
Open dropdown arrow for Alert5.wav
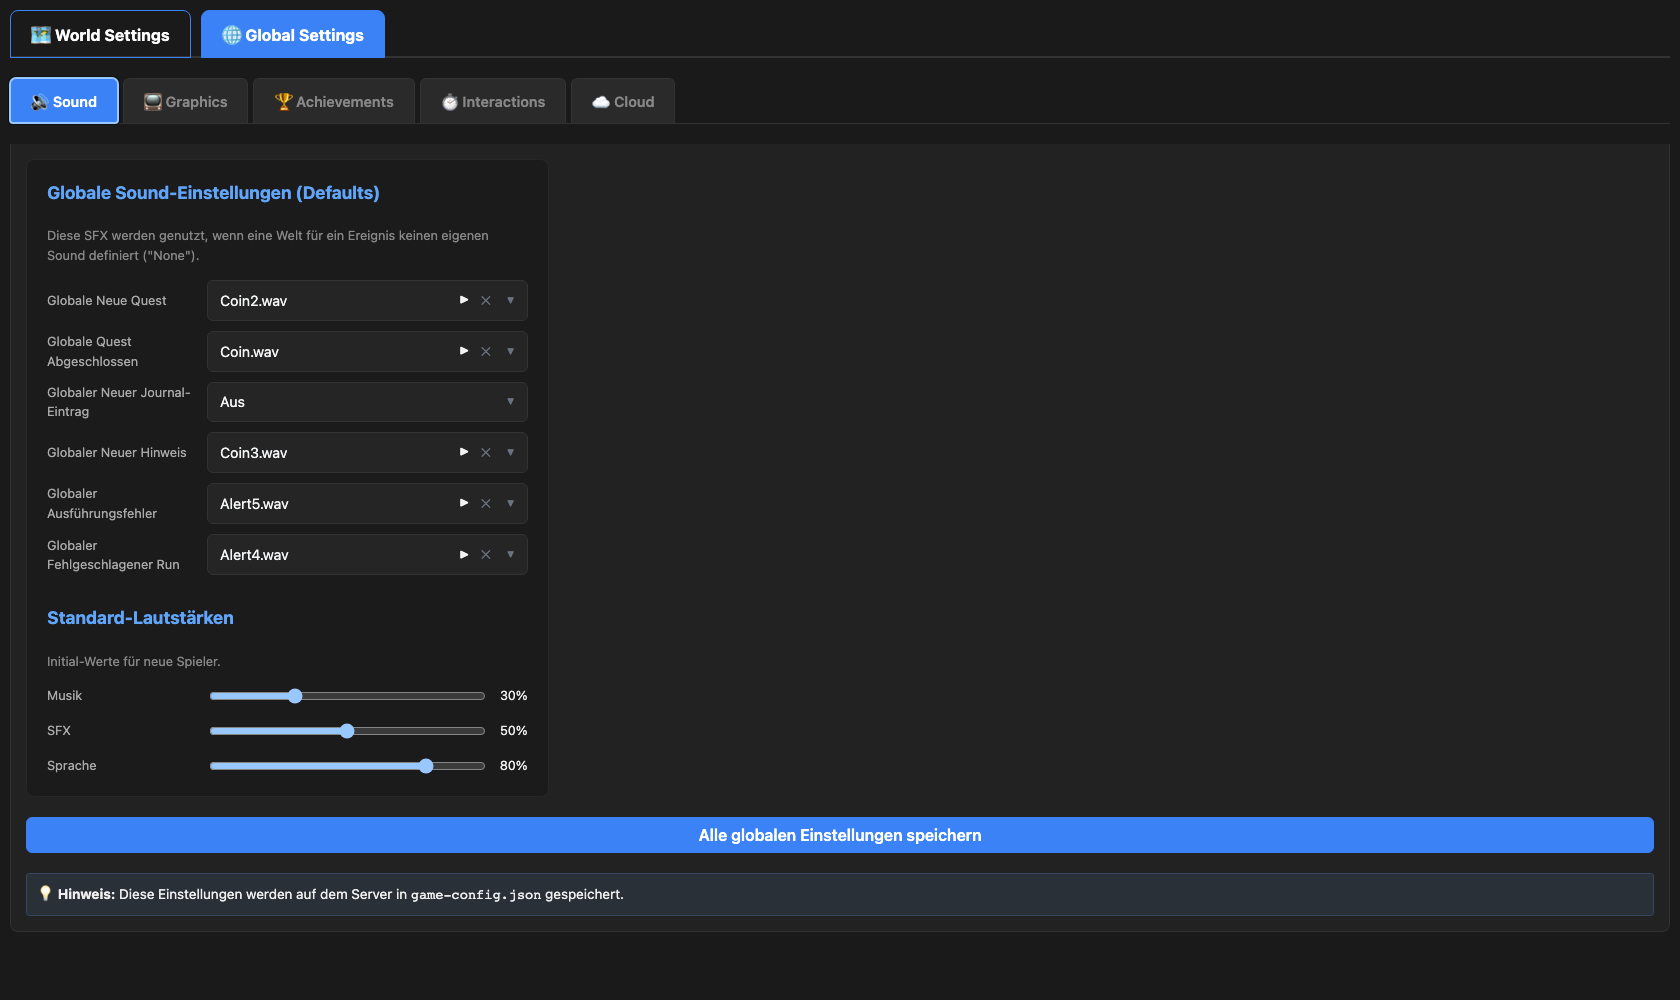[x=510, y=503]
